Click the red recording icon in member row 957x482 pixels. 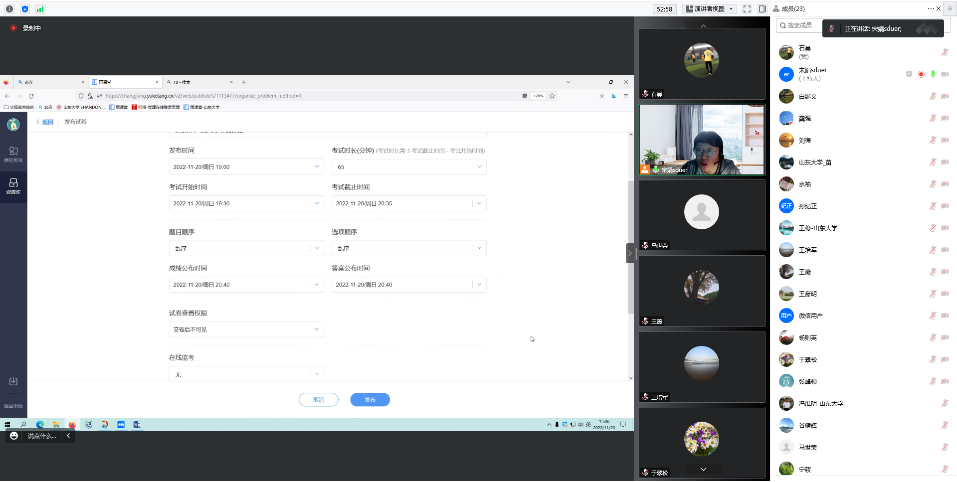pos(920,74)
